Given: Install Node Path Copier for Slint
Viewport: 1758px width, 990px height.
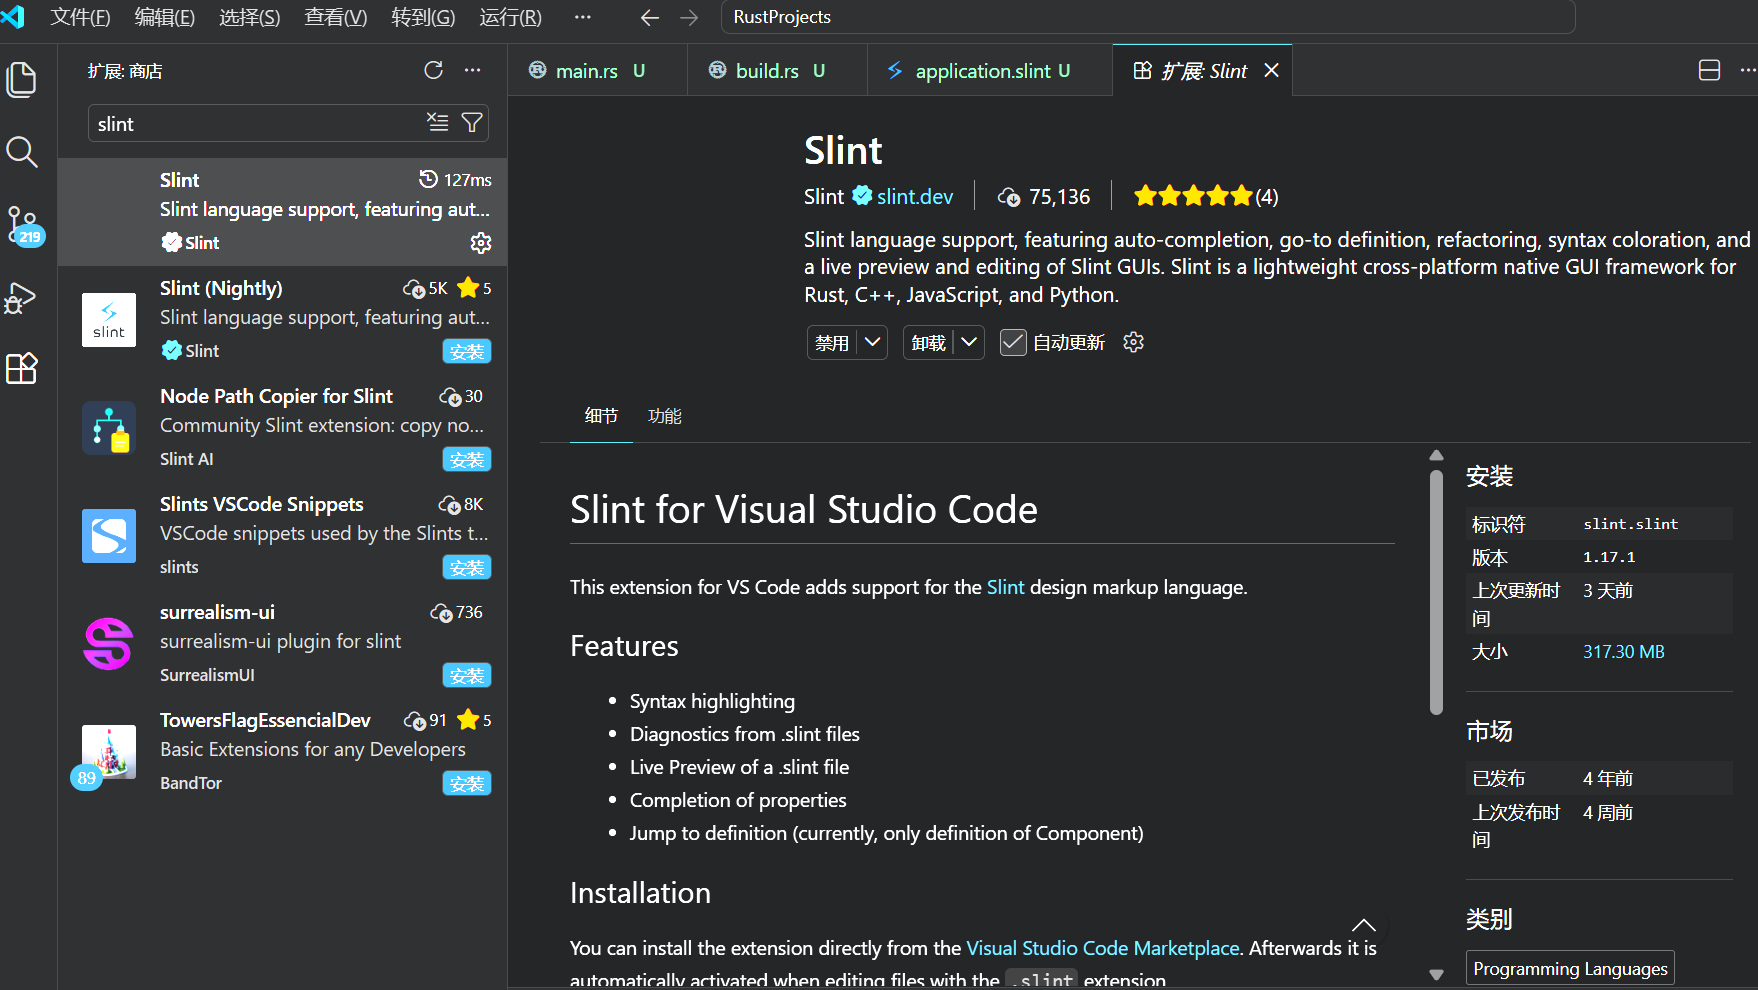Looking at the screenshot, I should point(467,459).
